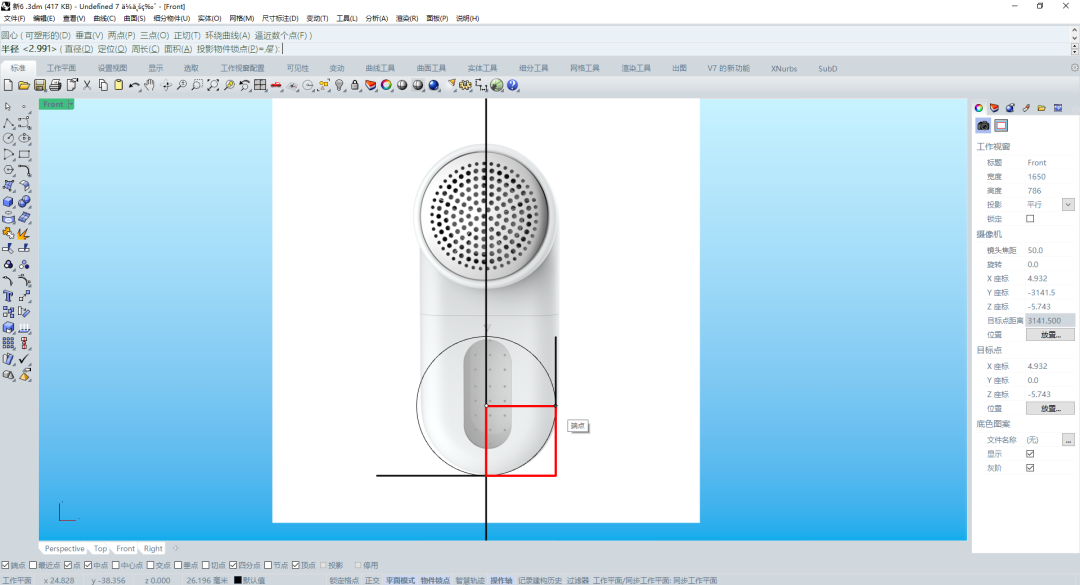
Task: Click the Open folder icon
Action: point(24,86)
